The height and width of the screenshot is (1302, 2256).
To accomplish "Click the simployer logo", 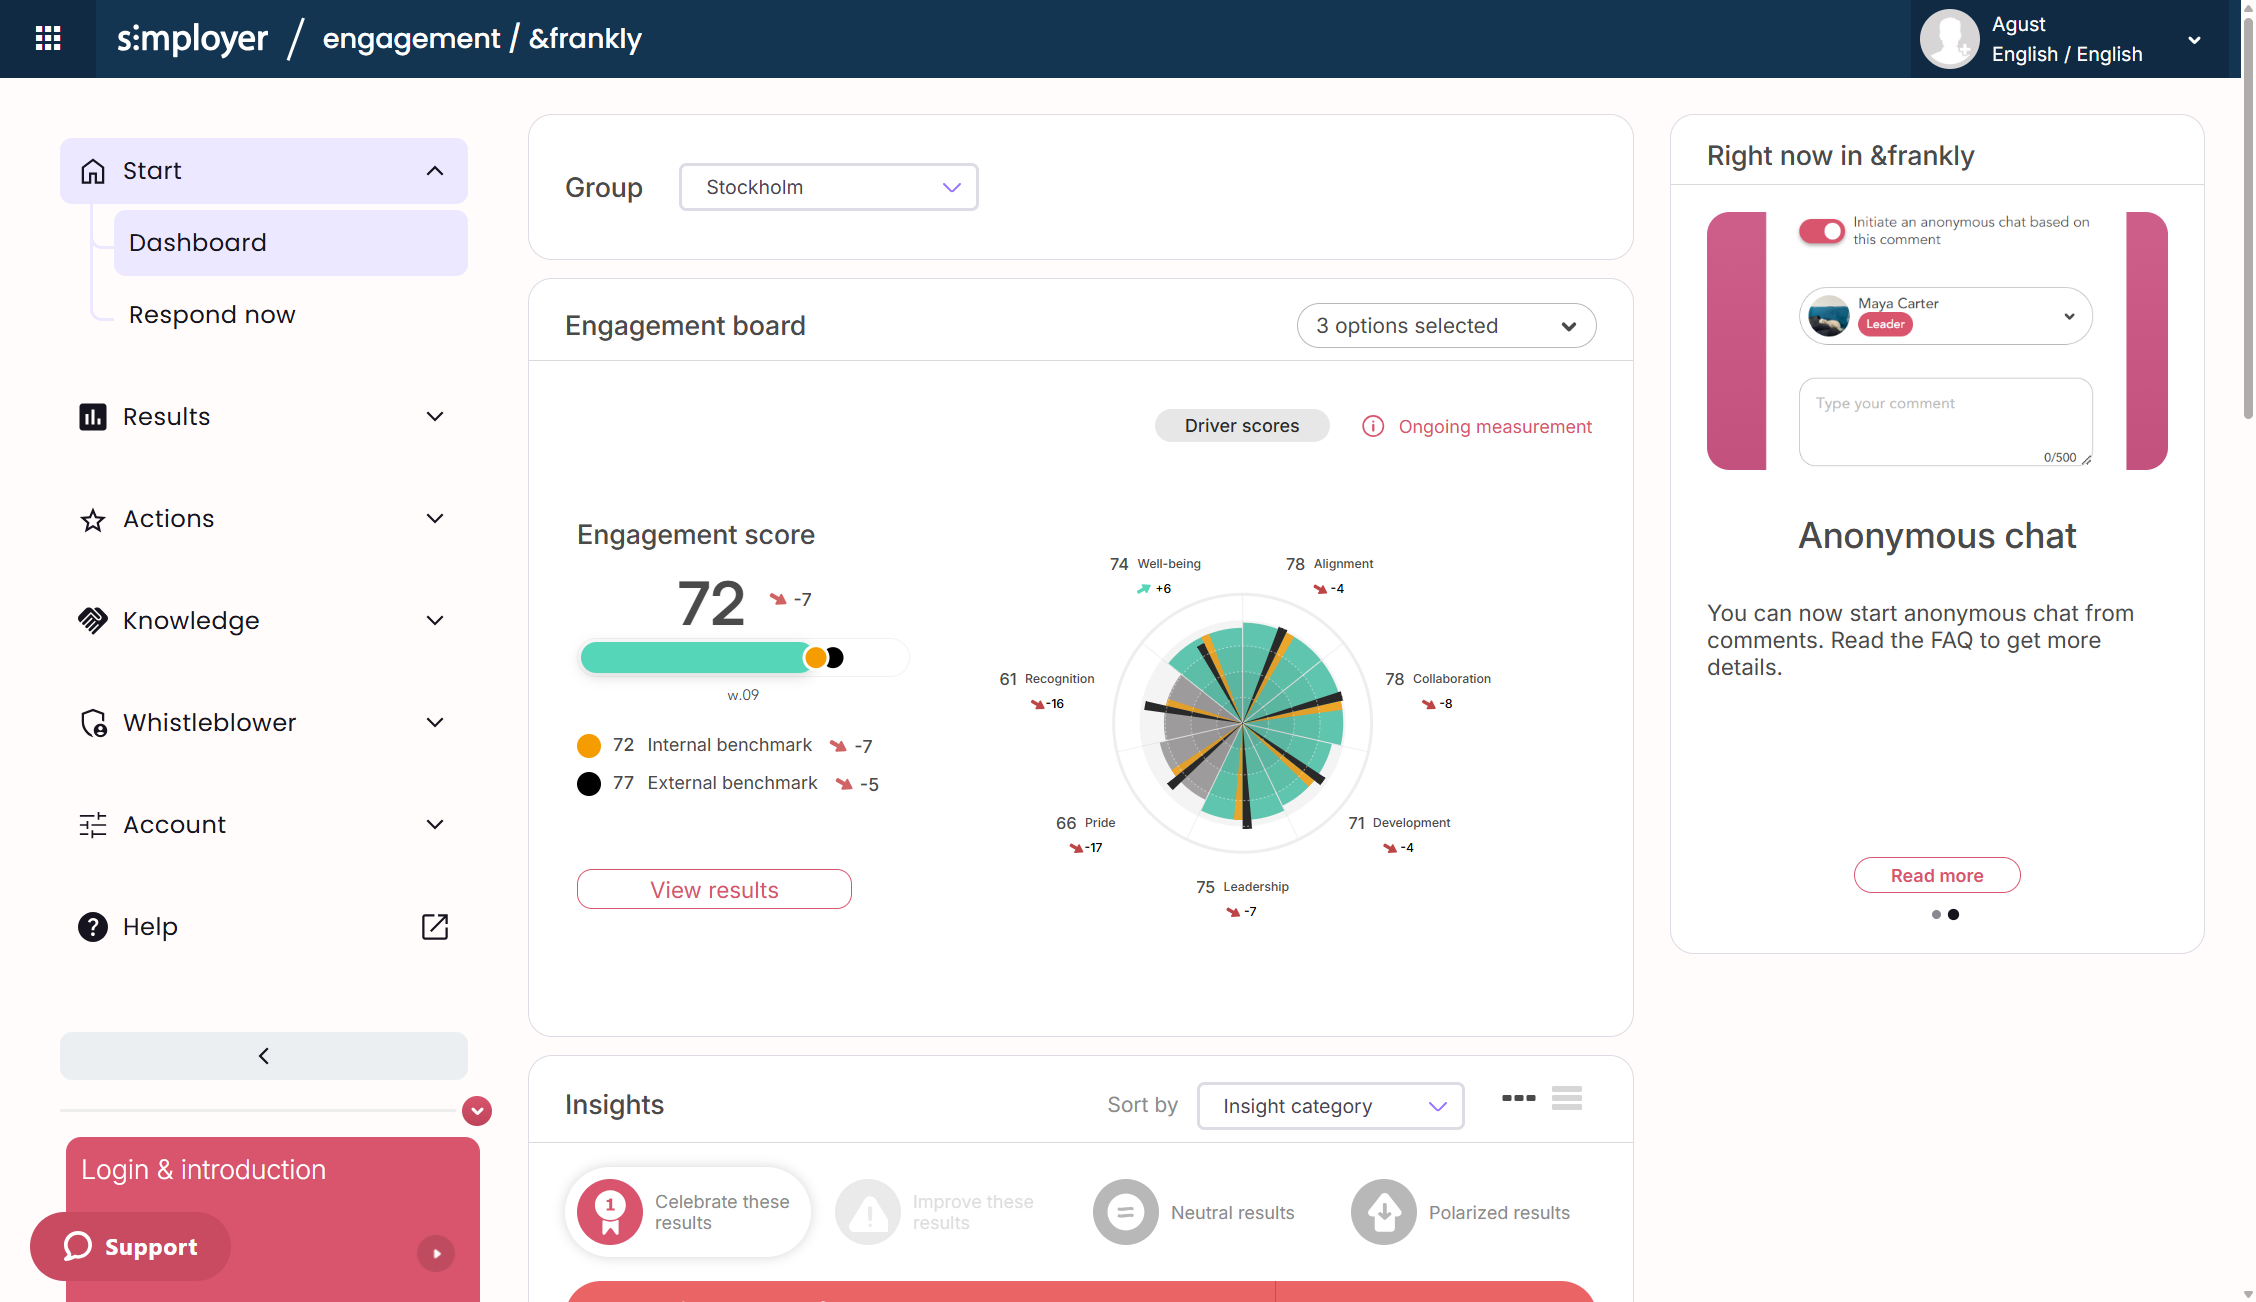I will 193,39.
